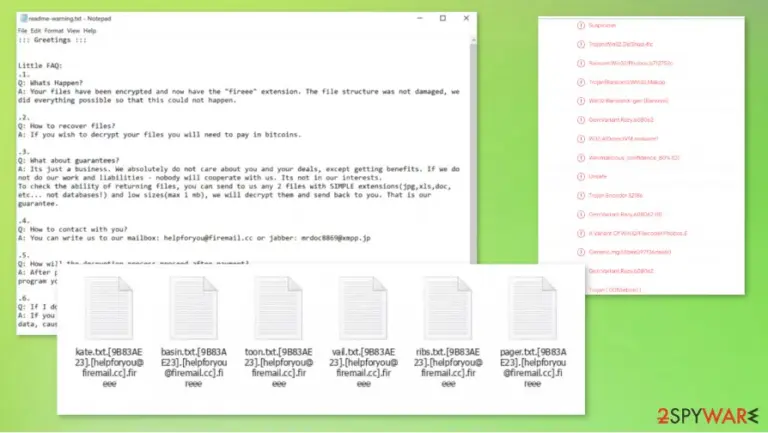Viewport: 768px width, 433px height.
Task: Click the 'Q: How to recover files?' line
Action: pos(67,126)
